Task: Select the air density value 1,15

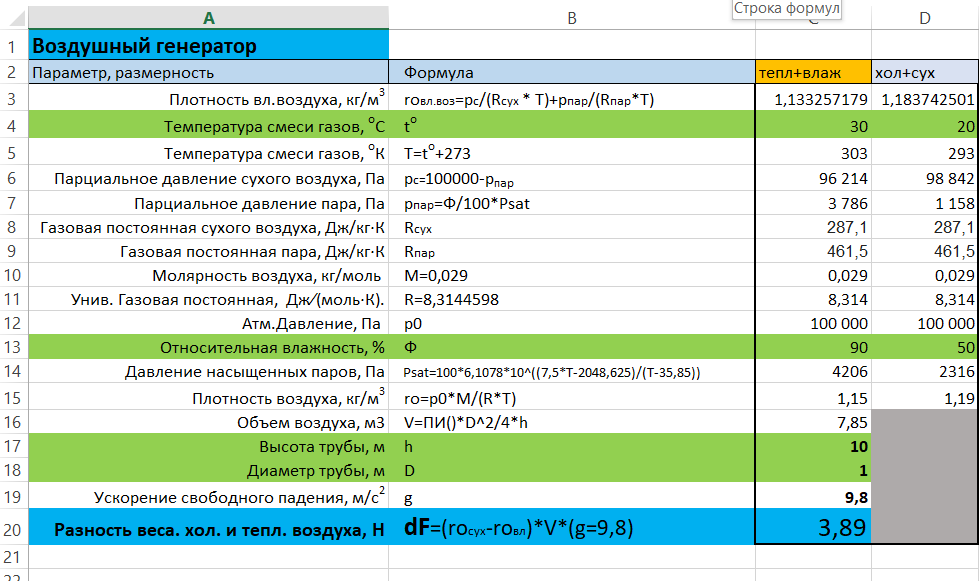Action: pyautogui.click(x=814, y=398)
